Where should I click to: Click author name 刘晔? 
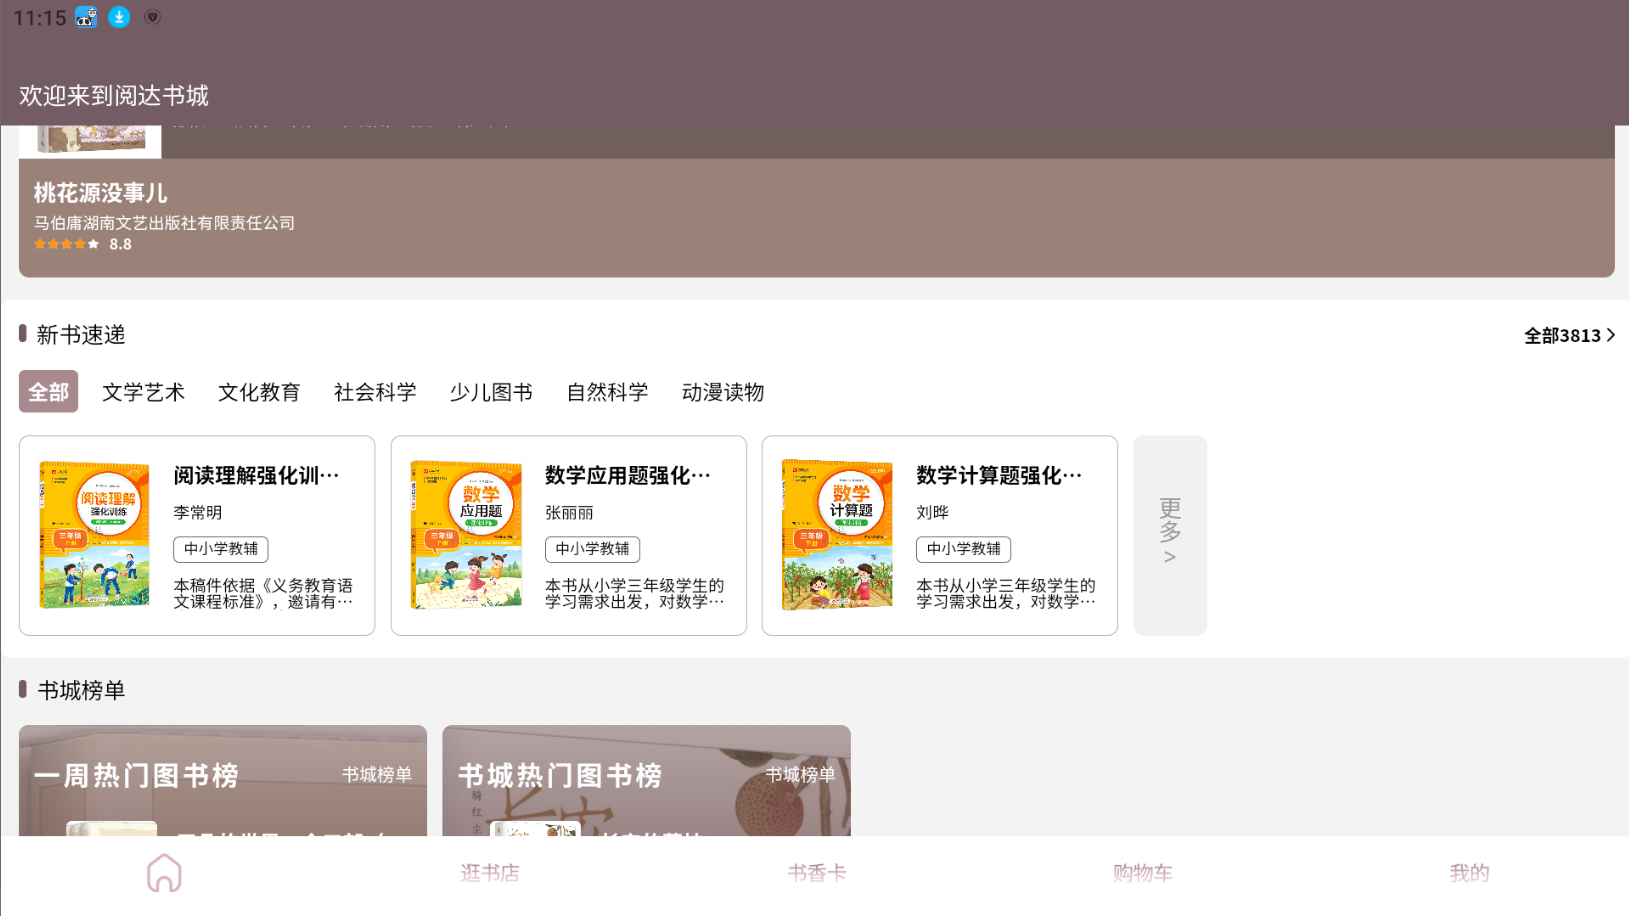point(932,513)
